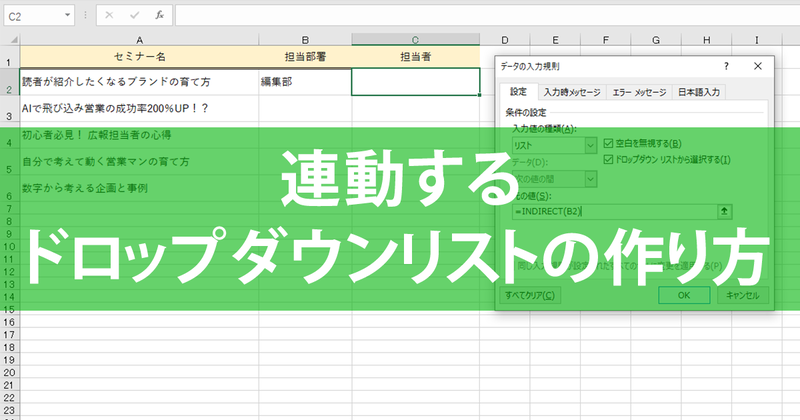
Task: Select cell 読者が紹介したくなるブランドの育て方
Action: pos(139,82)
